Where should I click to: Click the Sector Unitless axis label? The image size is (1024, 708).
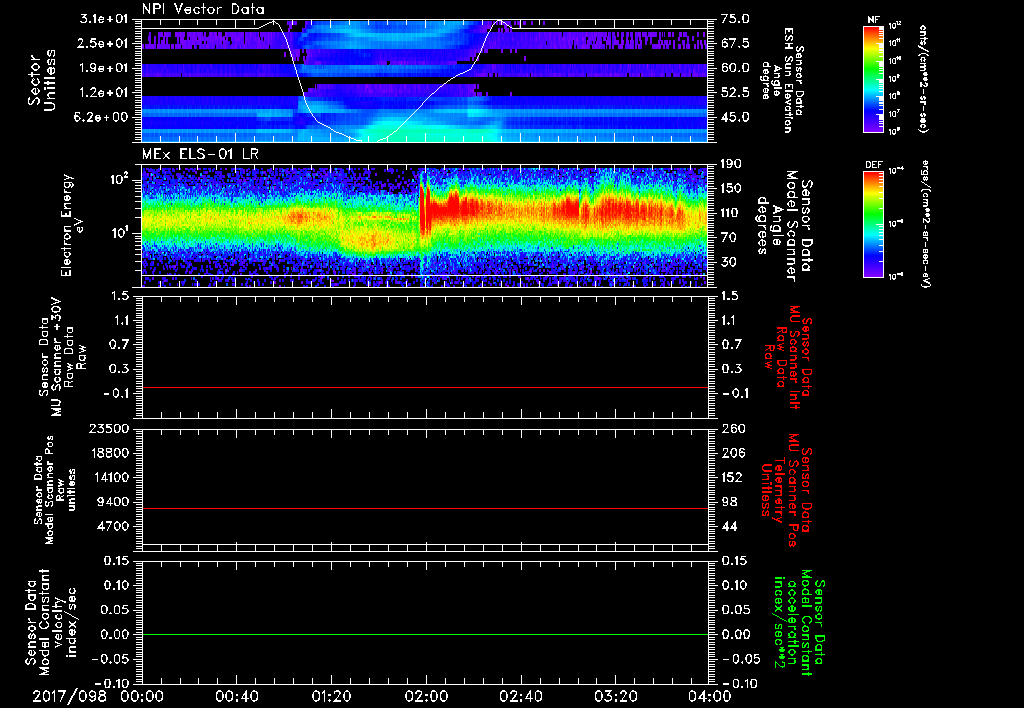click(x=41, y=79)
